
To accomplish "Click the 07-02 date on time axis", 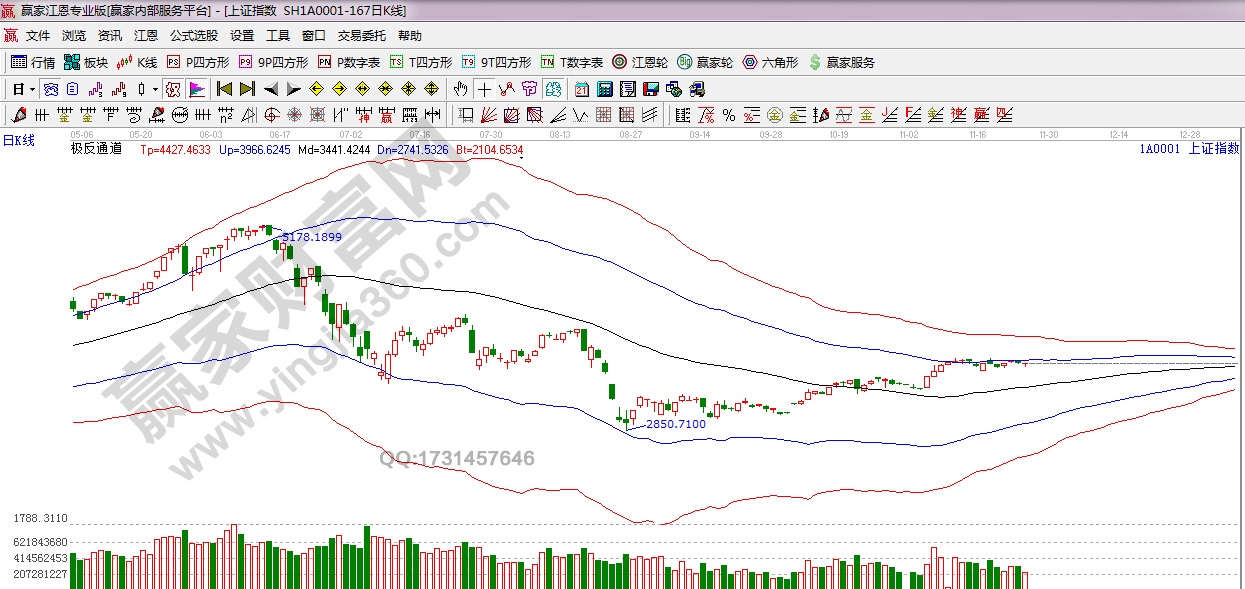I will [351, 133].
